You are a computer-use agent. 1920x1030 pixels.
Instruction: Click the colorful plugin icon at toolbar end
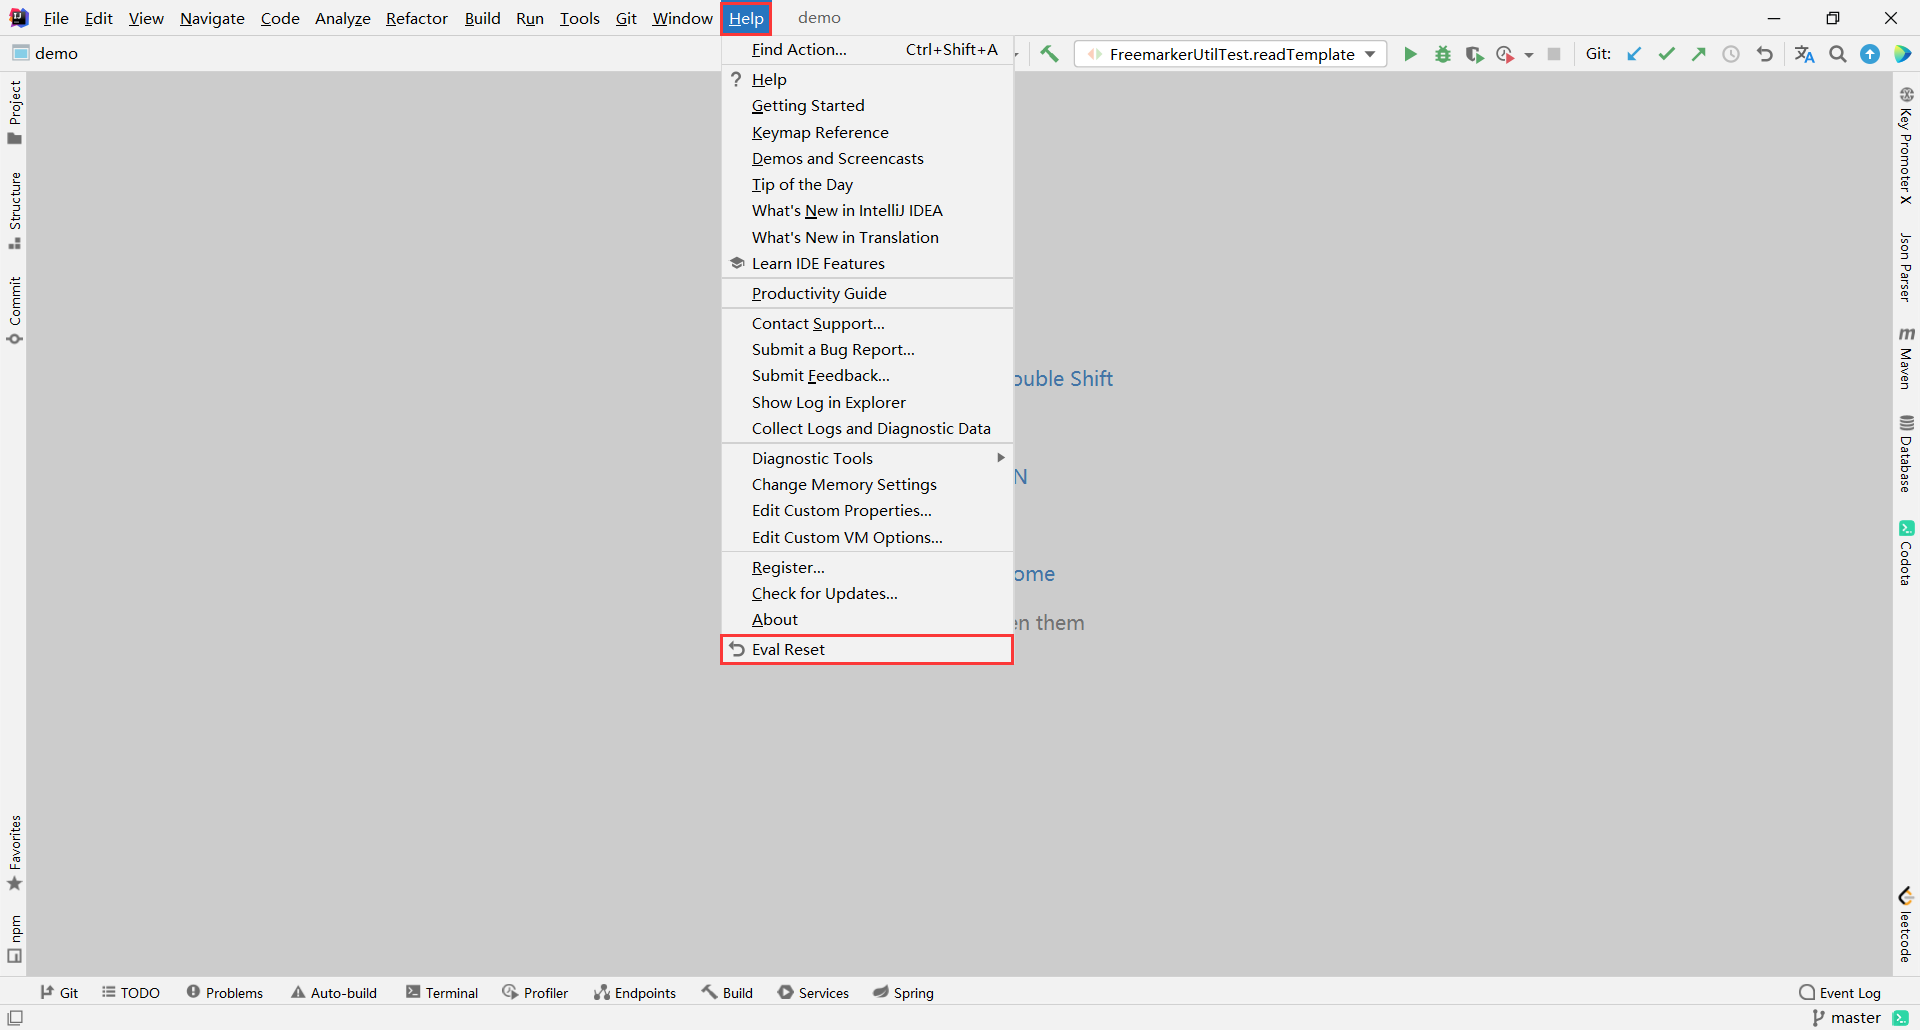point(1902,54)
